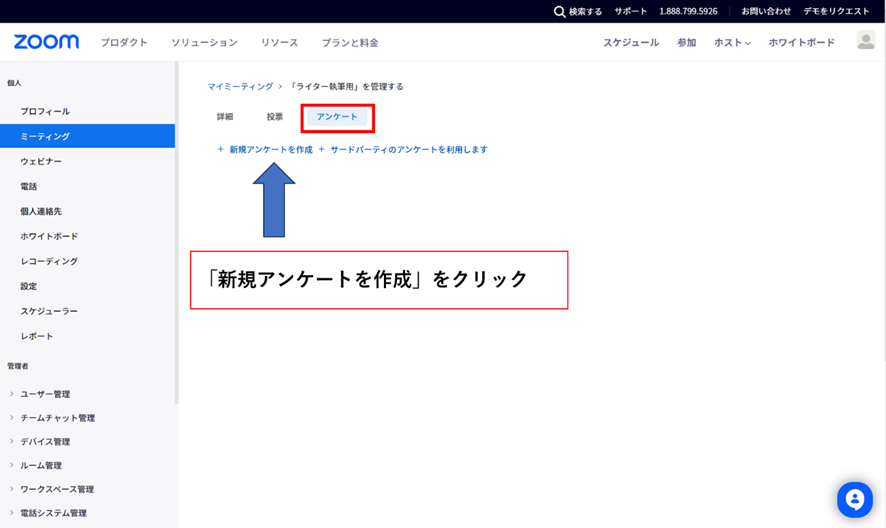886x528 pixels.
Task: Open ホワイトボード in header
Action: (801, 42)
